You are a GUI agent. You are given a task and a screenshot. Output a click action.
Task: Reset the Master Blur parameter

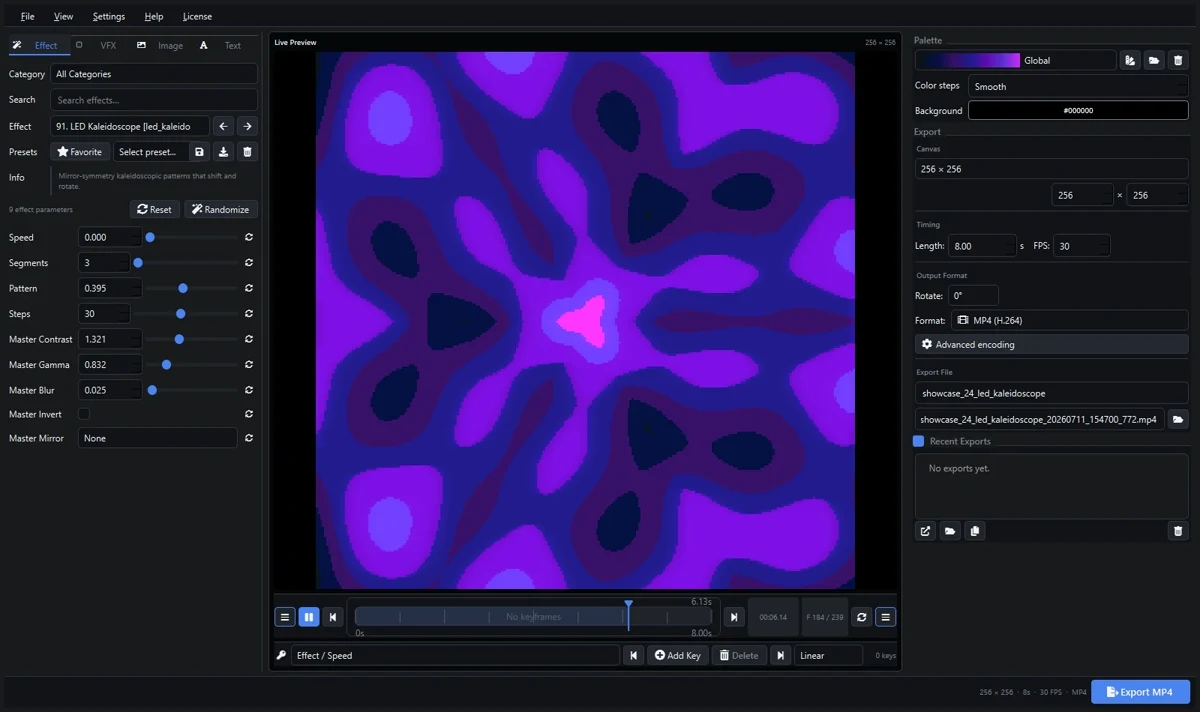click(249, 390)
